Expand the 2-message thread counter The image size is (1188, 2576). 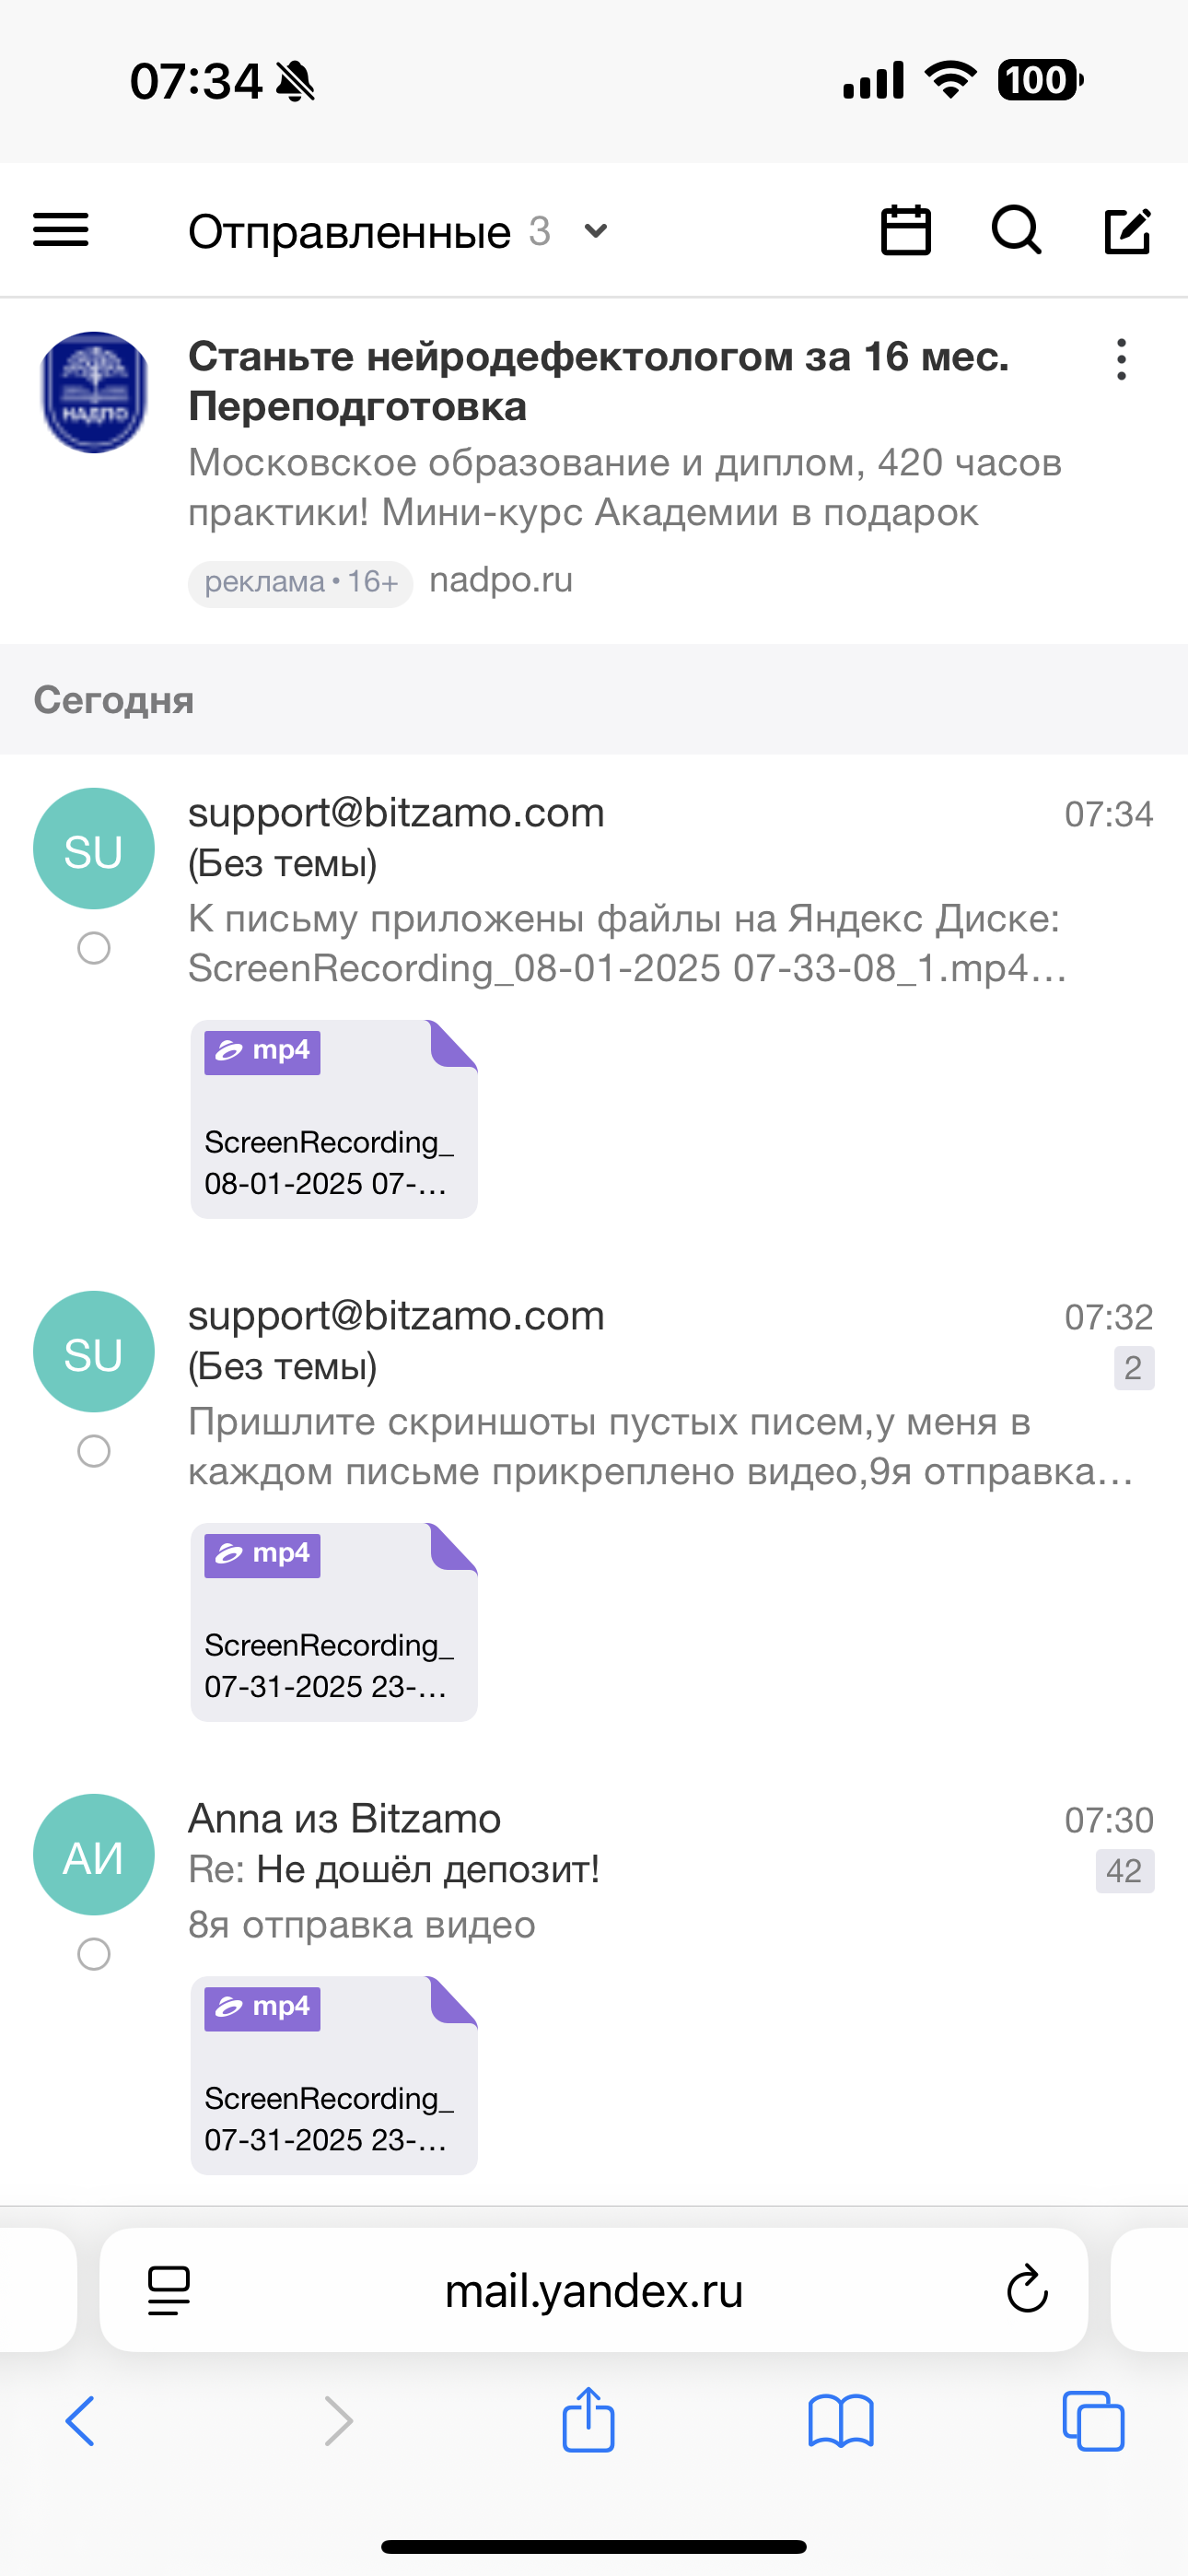1133,1368
